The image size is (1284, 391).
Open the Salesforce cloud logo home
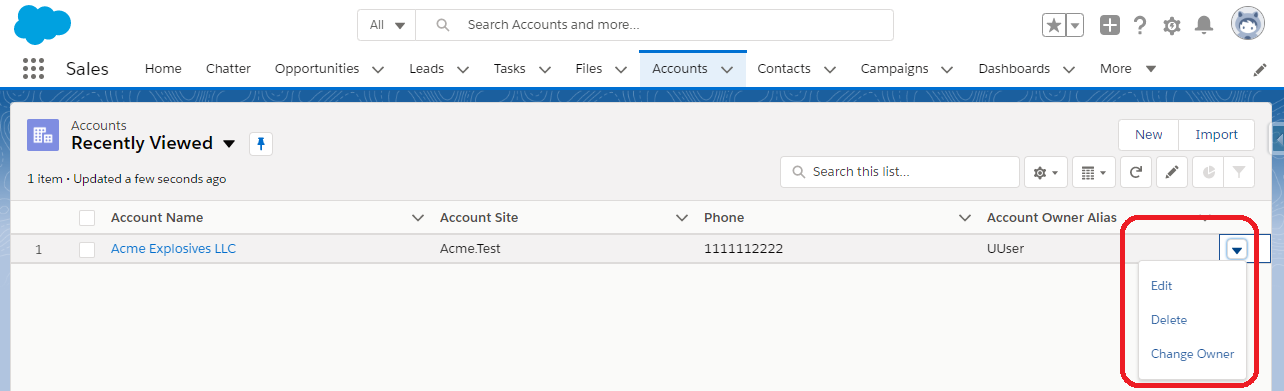coord(43,24)
